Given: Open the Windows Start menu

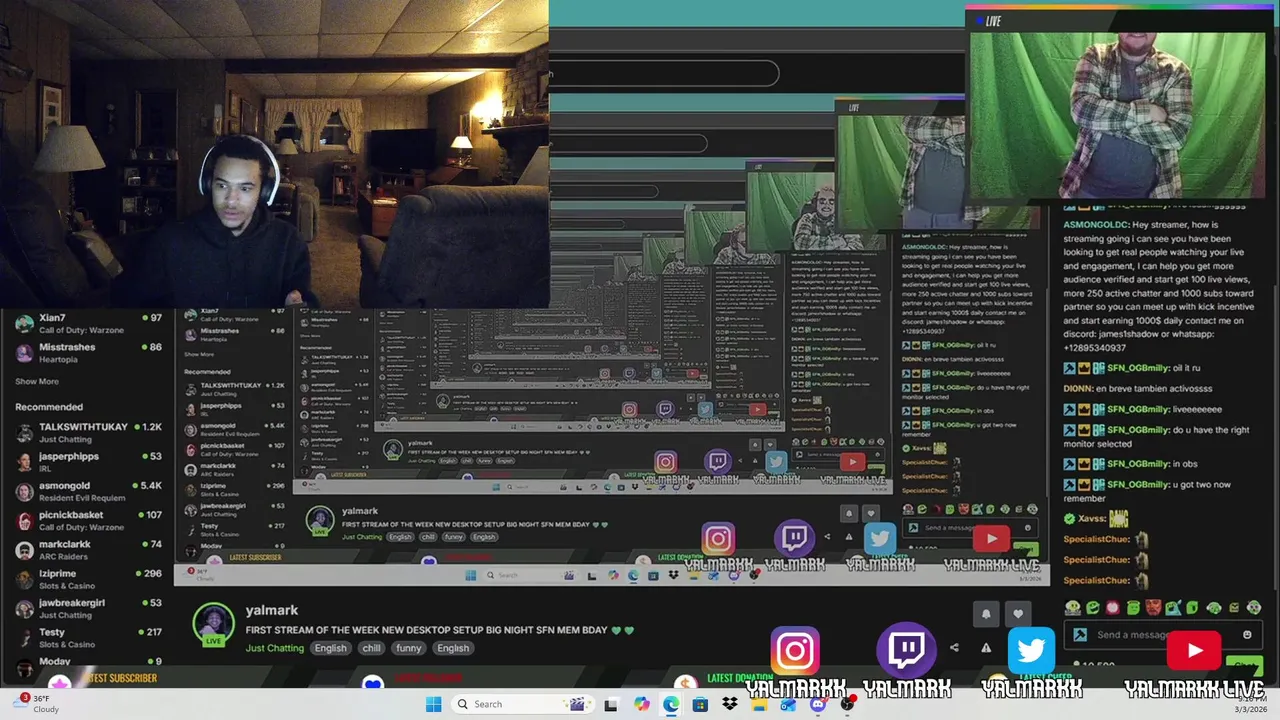Looking at the screenshot, I should [433, 704].
